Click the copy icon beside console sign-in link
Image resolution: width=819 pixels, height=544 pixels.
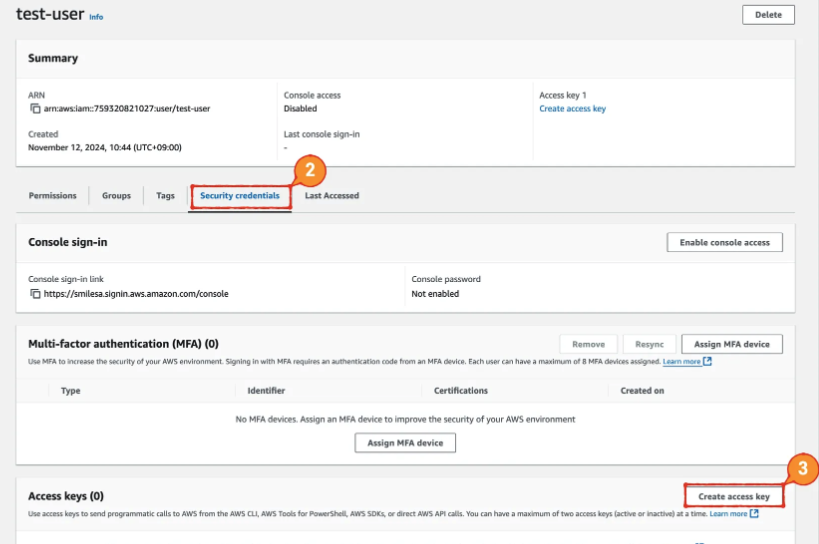pyautogui.click(x=35, y=294)
